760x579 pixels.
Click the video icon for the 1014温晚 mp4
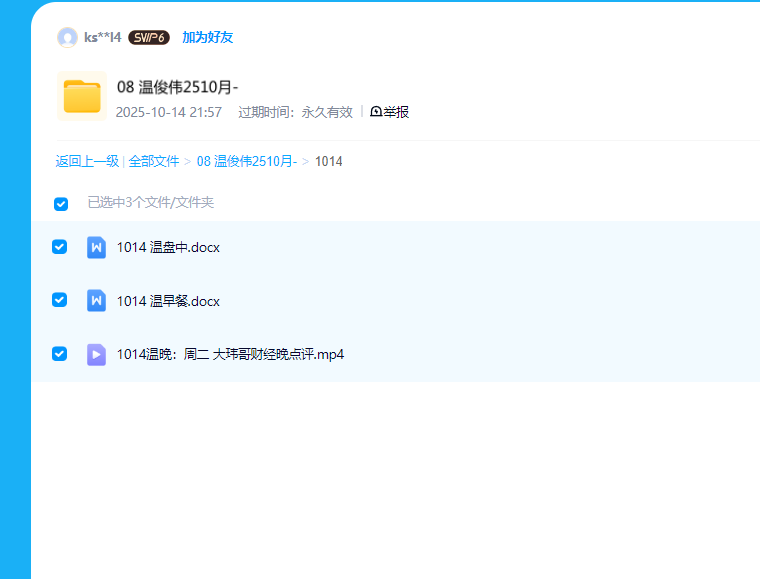pyautogui.click(x=96, y=354)
